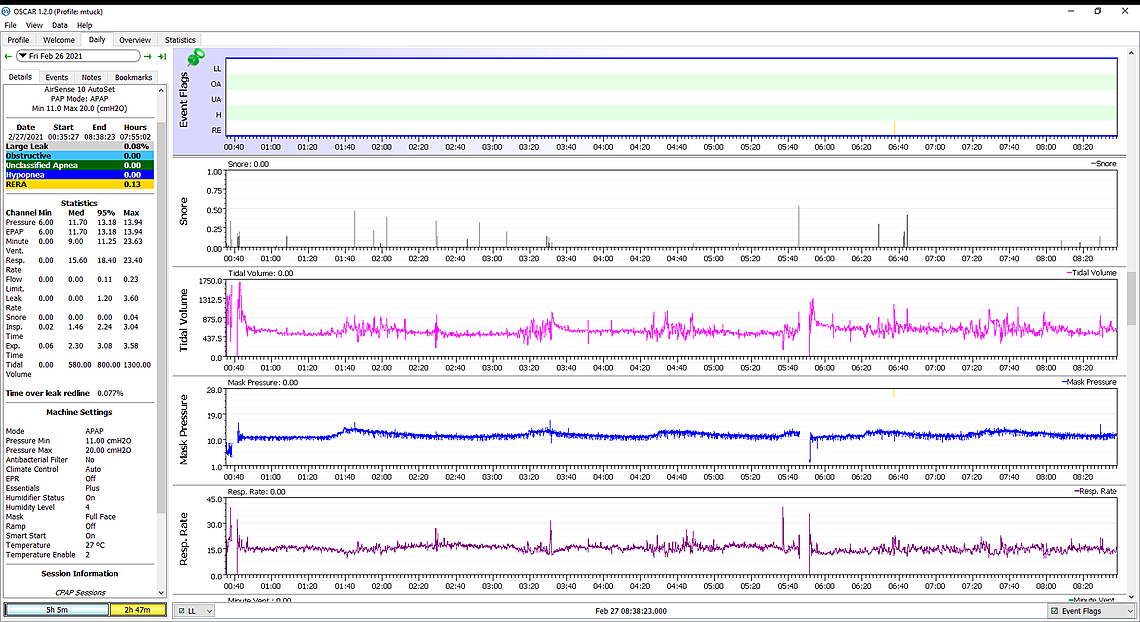Screen dimensions: 1140x622
Task: Click the 'CPAP Sessions' label
Action: click(80, 592)
